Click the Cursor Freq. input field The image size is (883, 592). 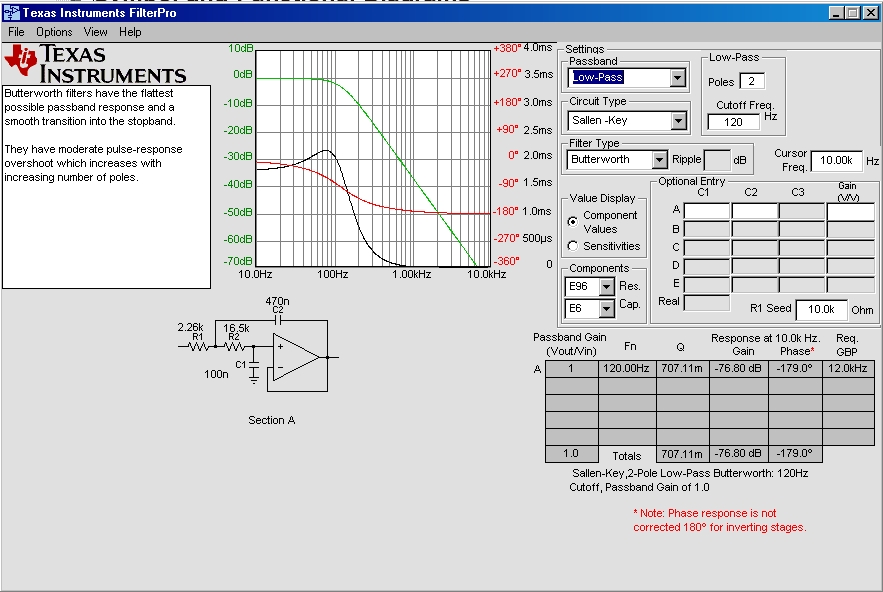coord(836,161)
